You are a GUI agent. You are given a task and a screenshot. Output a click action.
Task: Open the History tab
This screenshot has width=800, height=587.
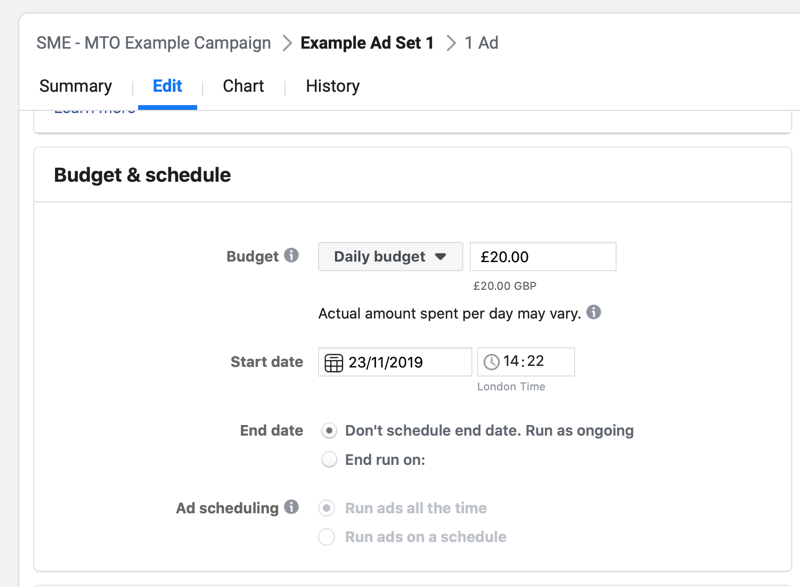332,86
